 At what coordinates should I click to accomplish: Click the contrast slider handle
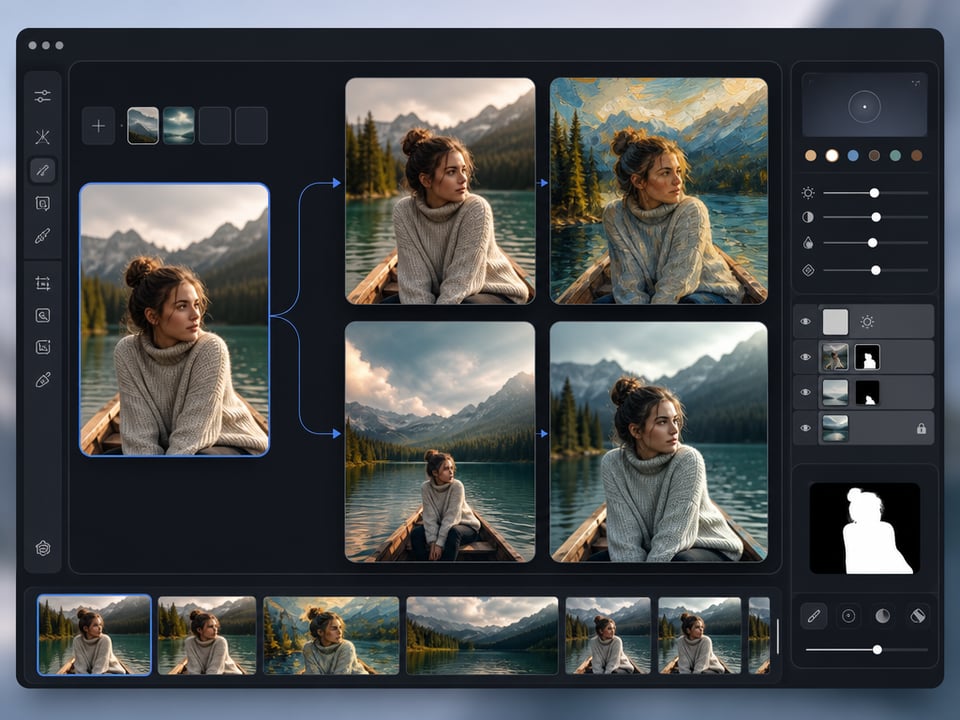tap(876, 217)
